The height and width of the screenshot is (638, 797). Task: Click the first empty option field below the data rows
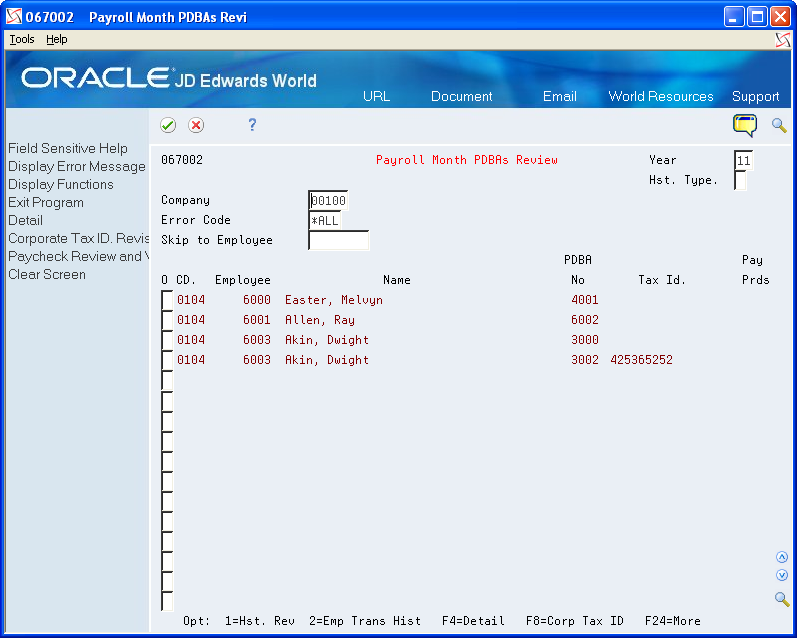pyautogui.click(x=167, y=380)
